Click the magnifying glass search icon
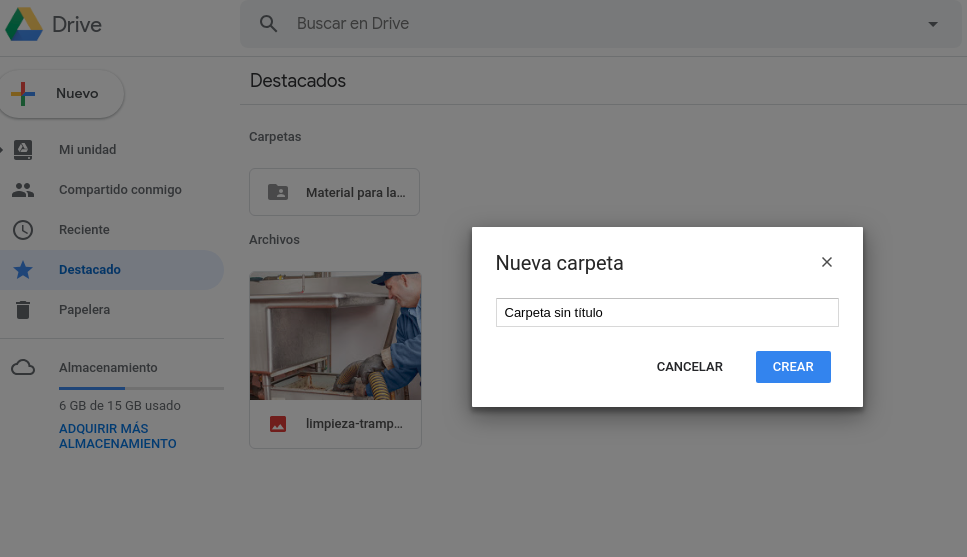The width and height of the screenshot is (967, 557). coord(268,24)
